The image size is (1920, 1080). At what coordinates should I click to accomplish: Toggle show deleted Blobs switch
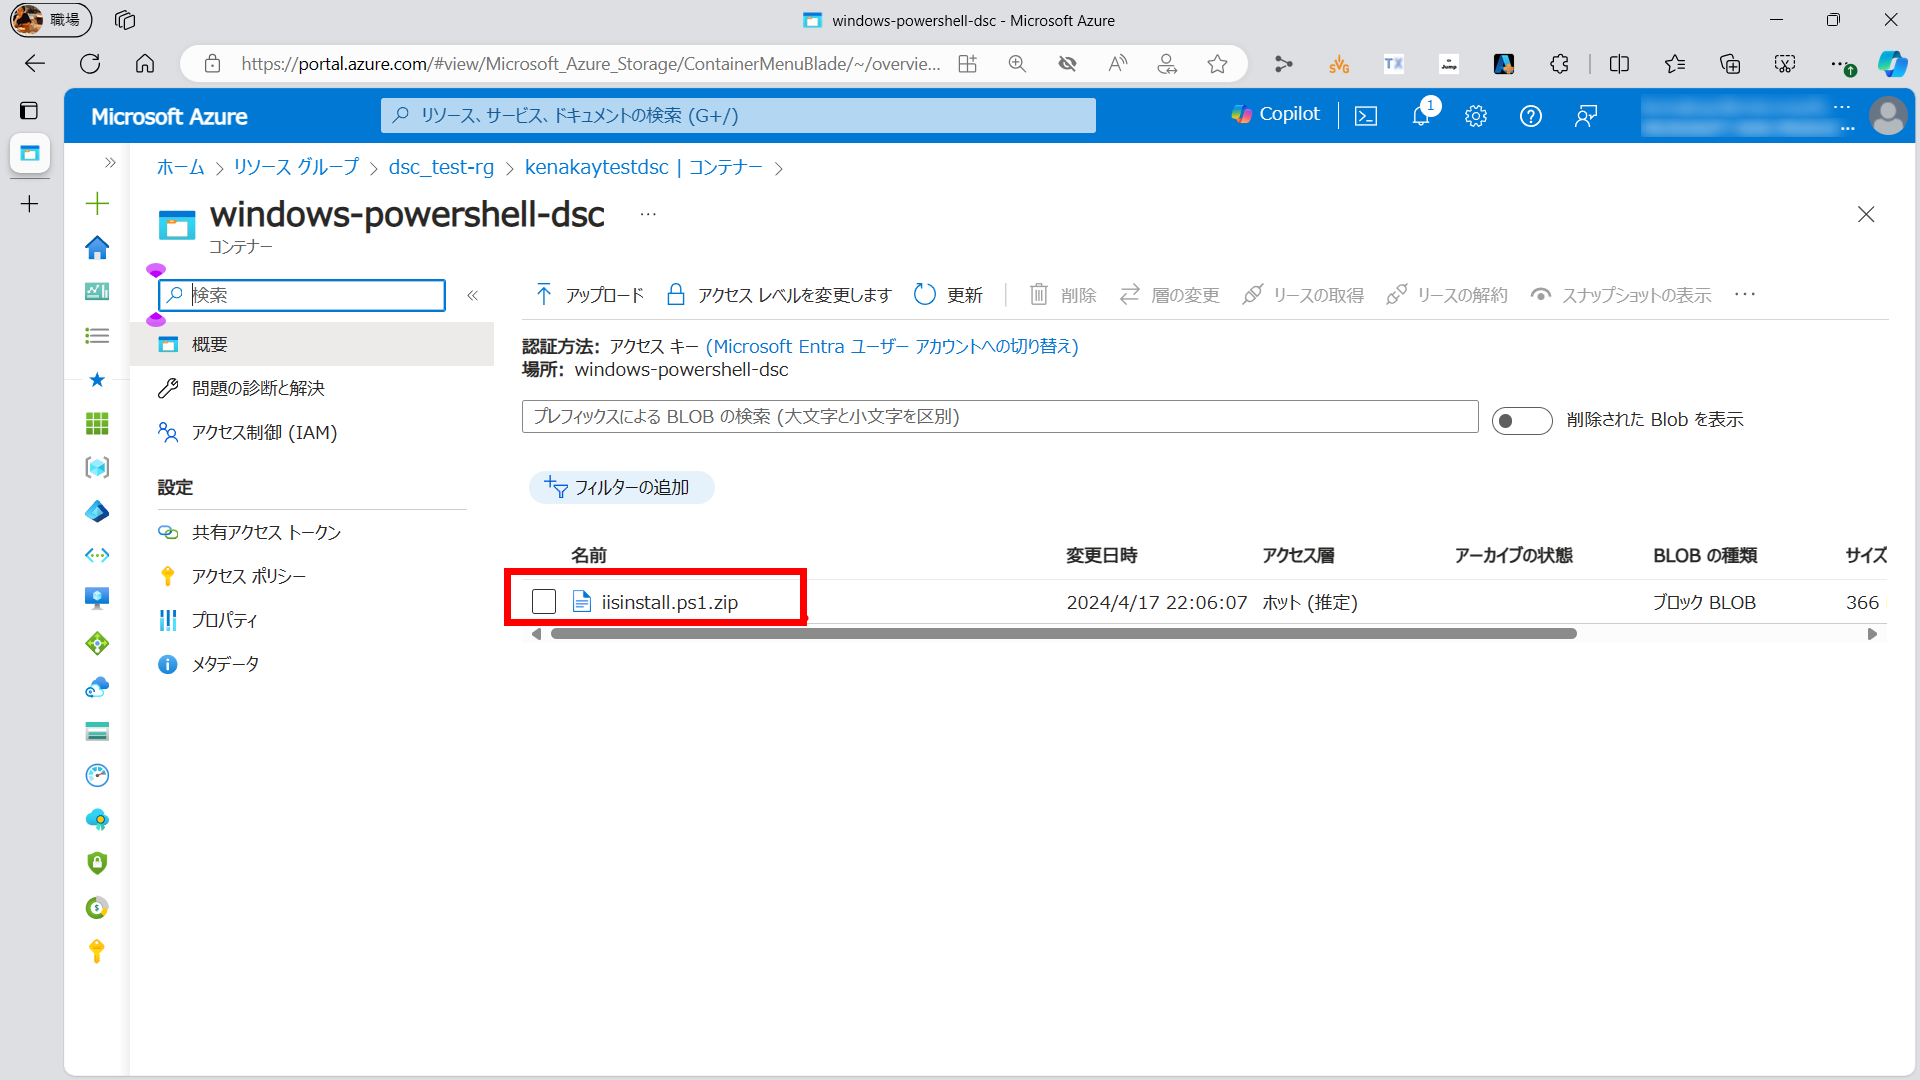[x=1521, y=420]
